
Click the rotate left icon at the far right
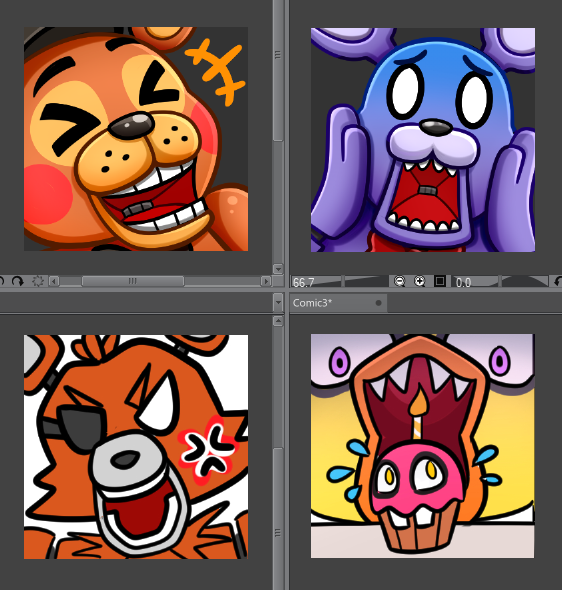tap(558, 281)
